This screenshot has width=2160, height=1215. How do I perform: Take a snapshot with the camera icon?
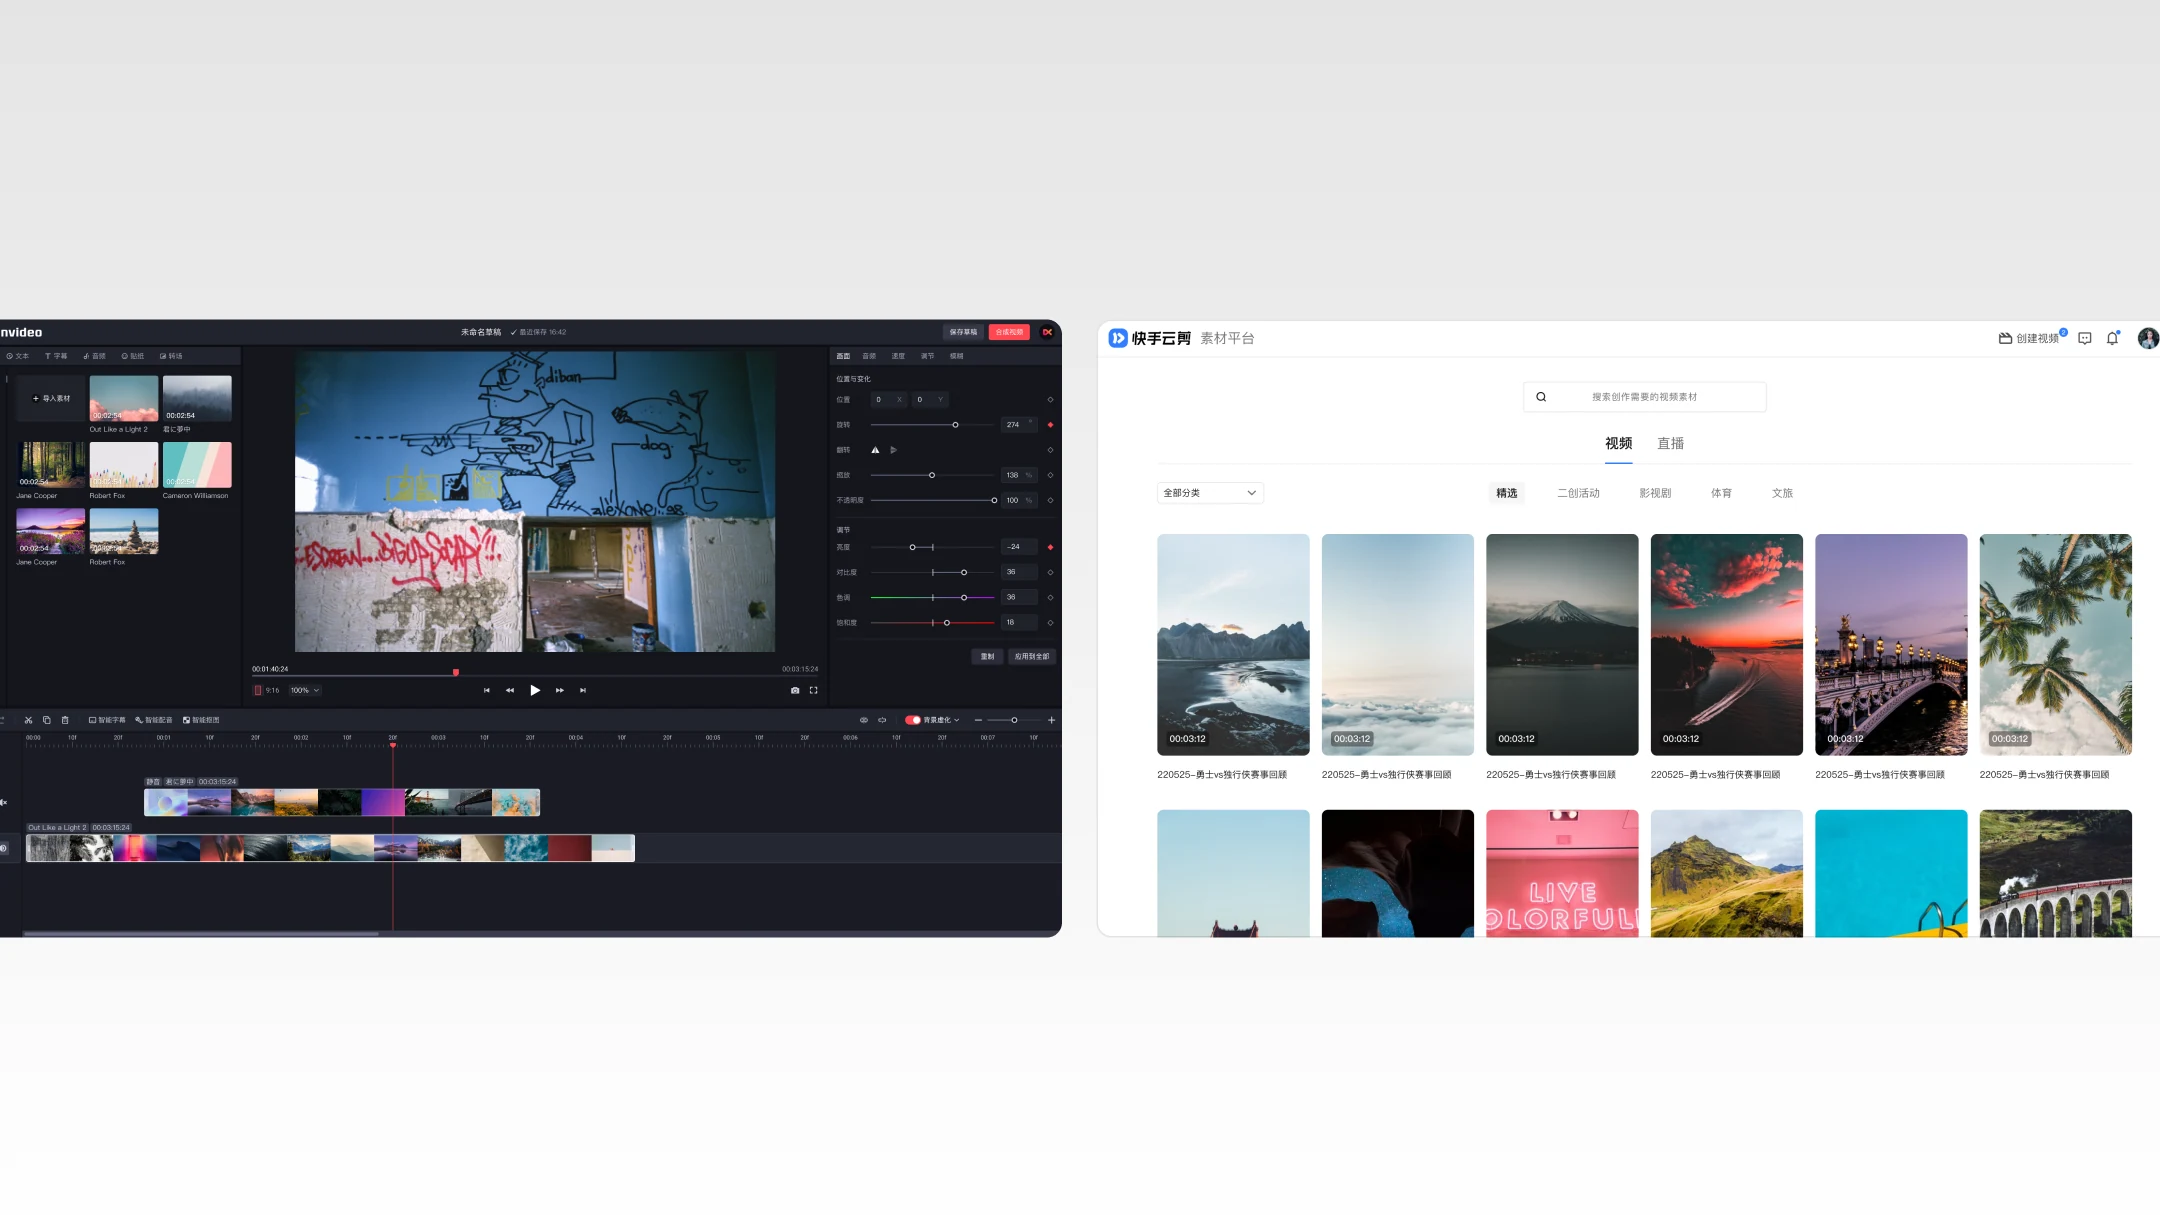(x=795, y=690)
